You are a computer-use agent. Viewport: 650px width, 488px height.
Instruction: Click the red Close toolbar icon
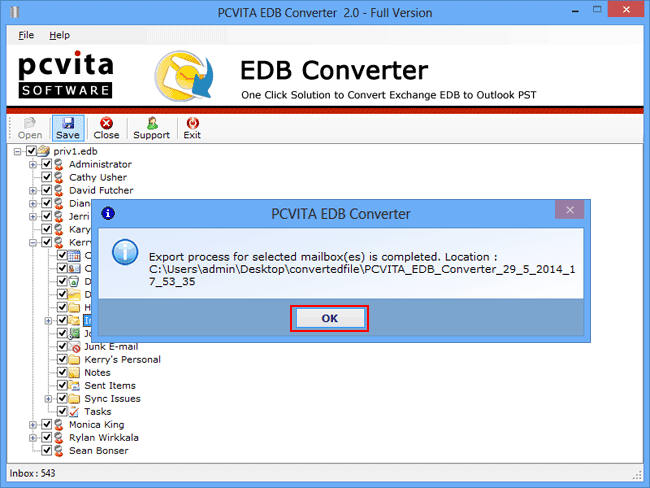(x=107, y=123)
